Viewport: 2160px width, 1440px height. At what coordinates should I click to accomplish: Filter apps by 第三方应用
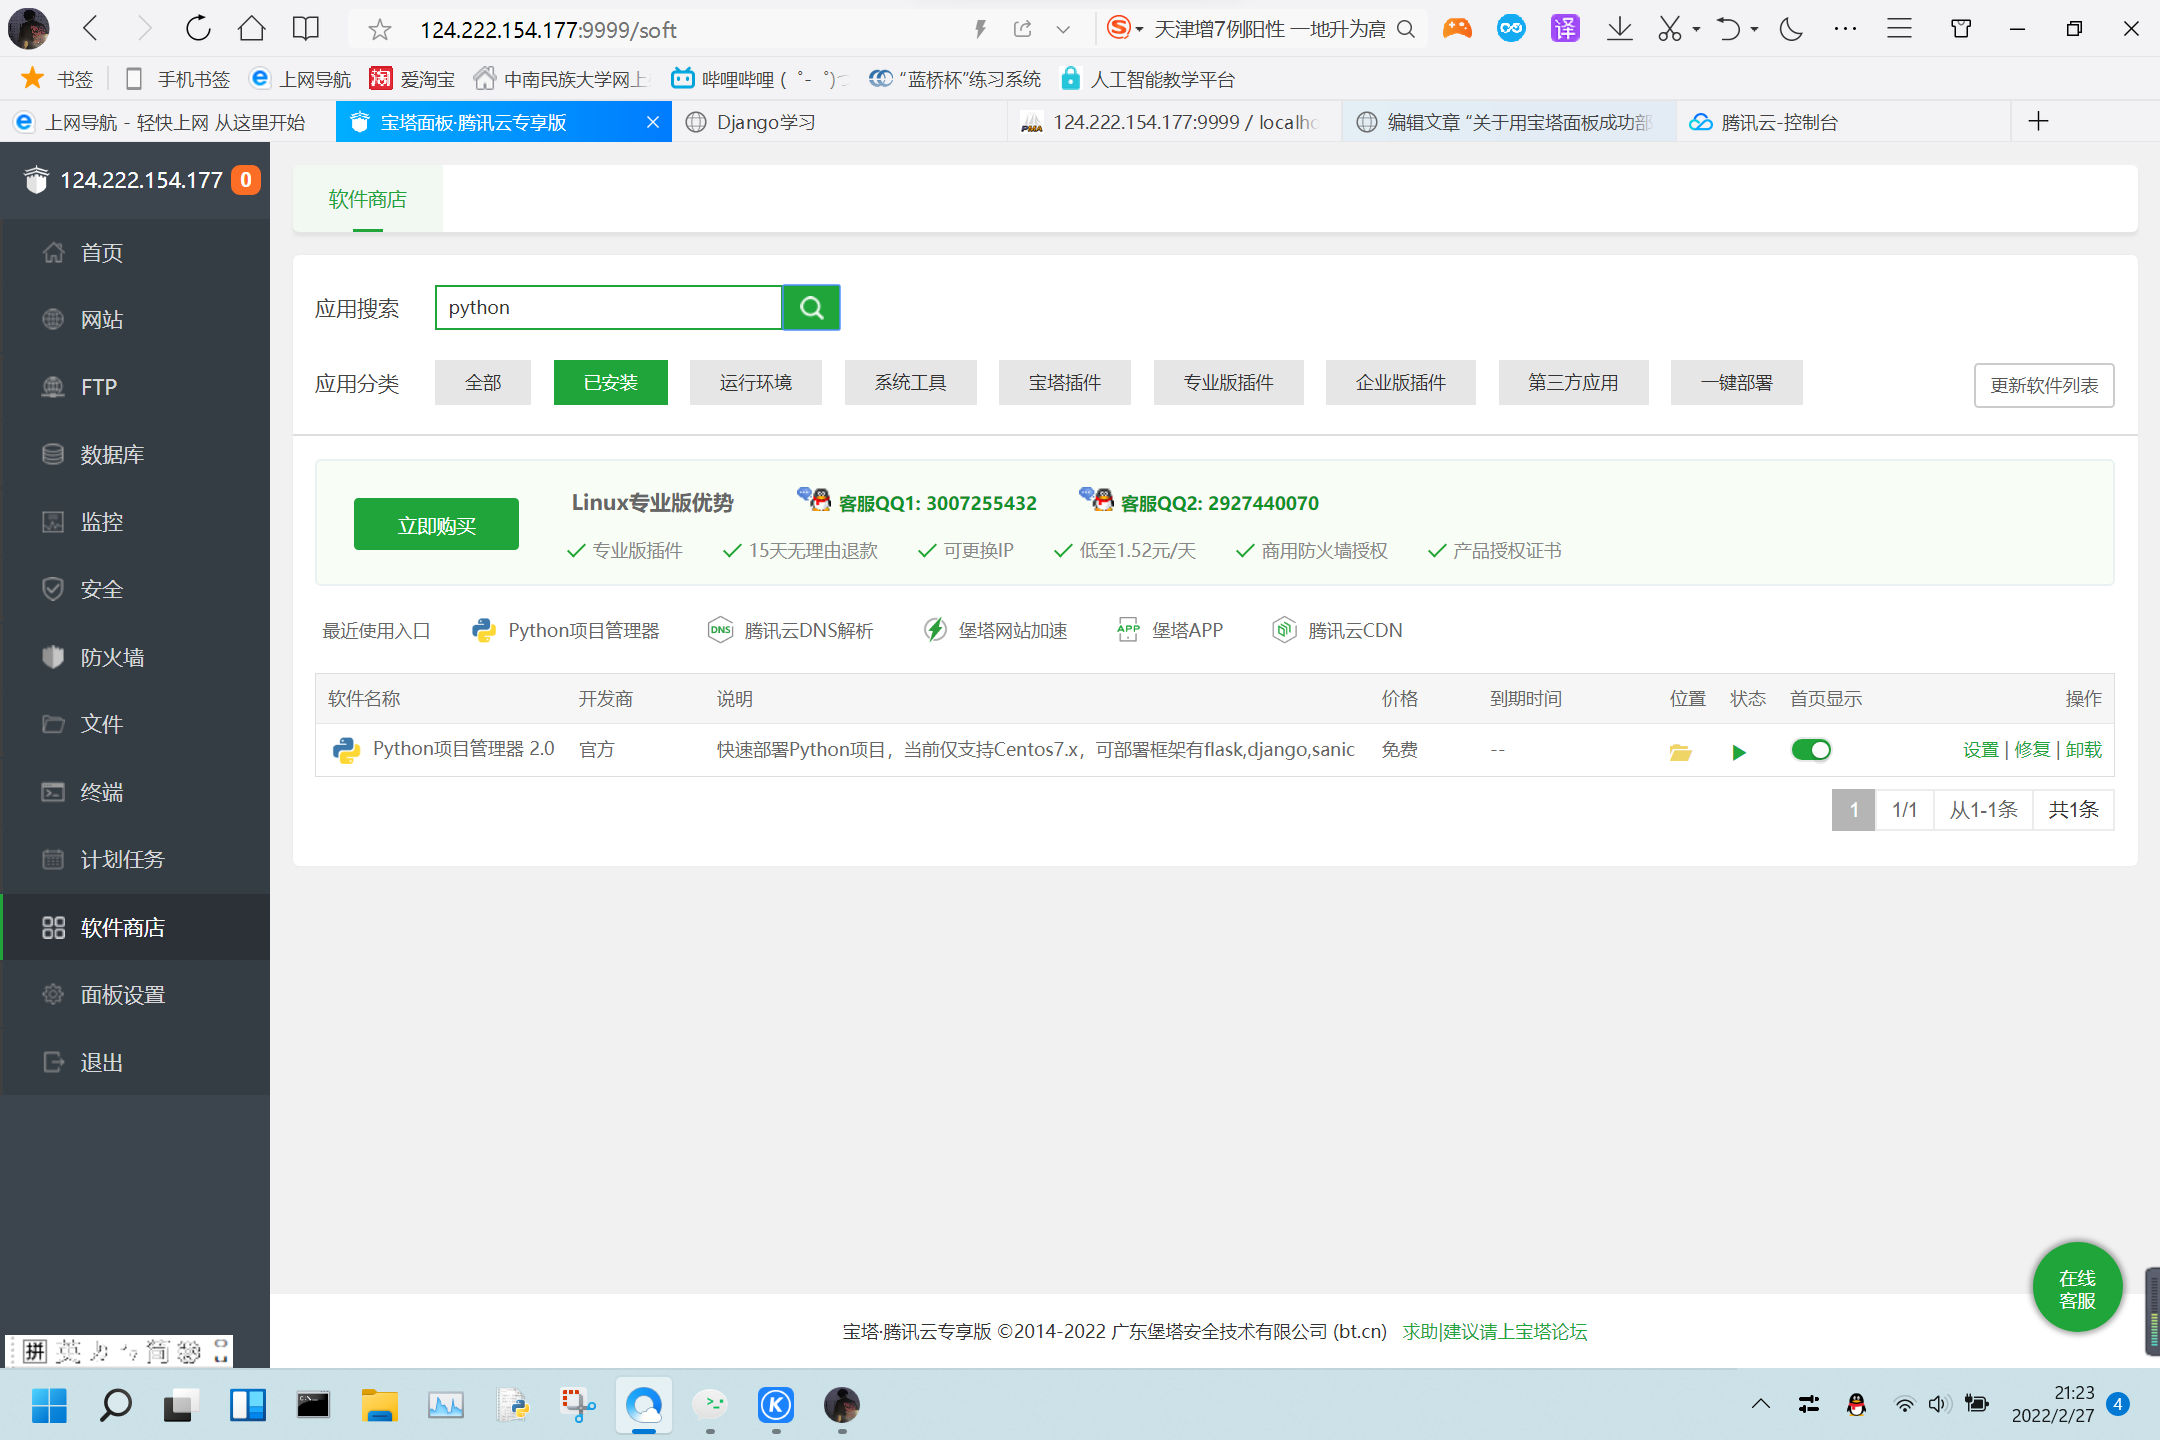pos(1574,383)
